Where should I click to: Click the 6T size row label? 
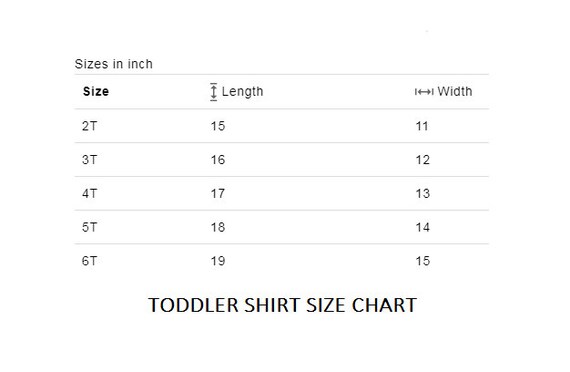[x=89, y=261]
